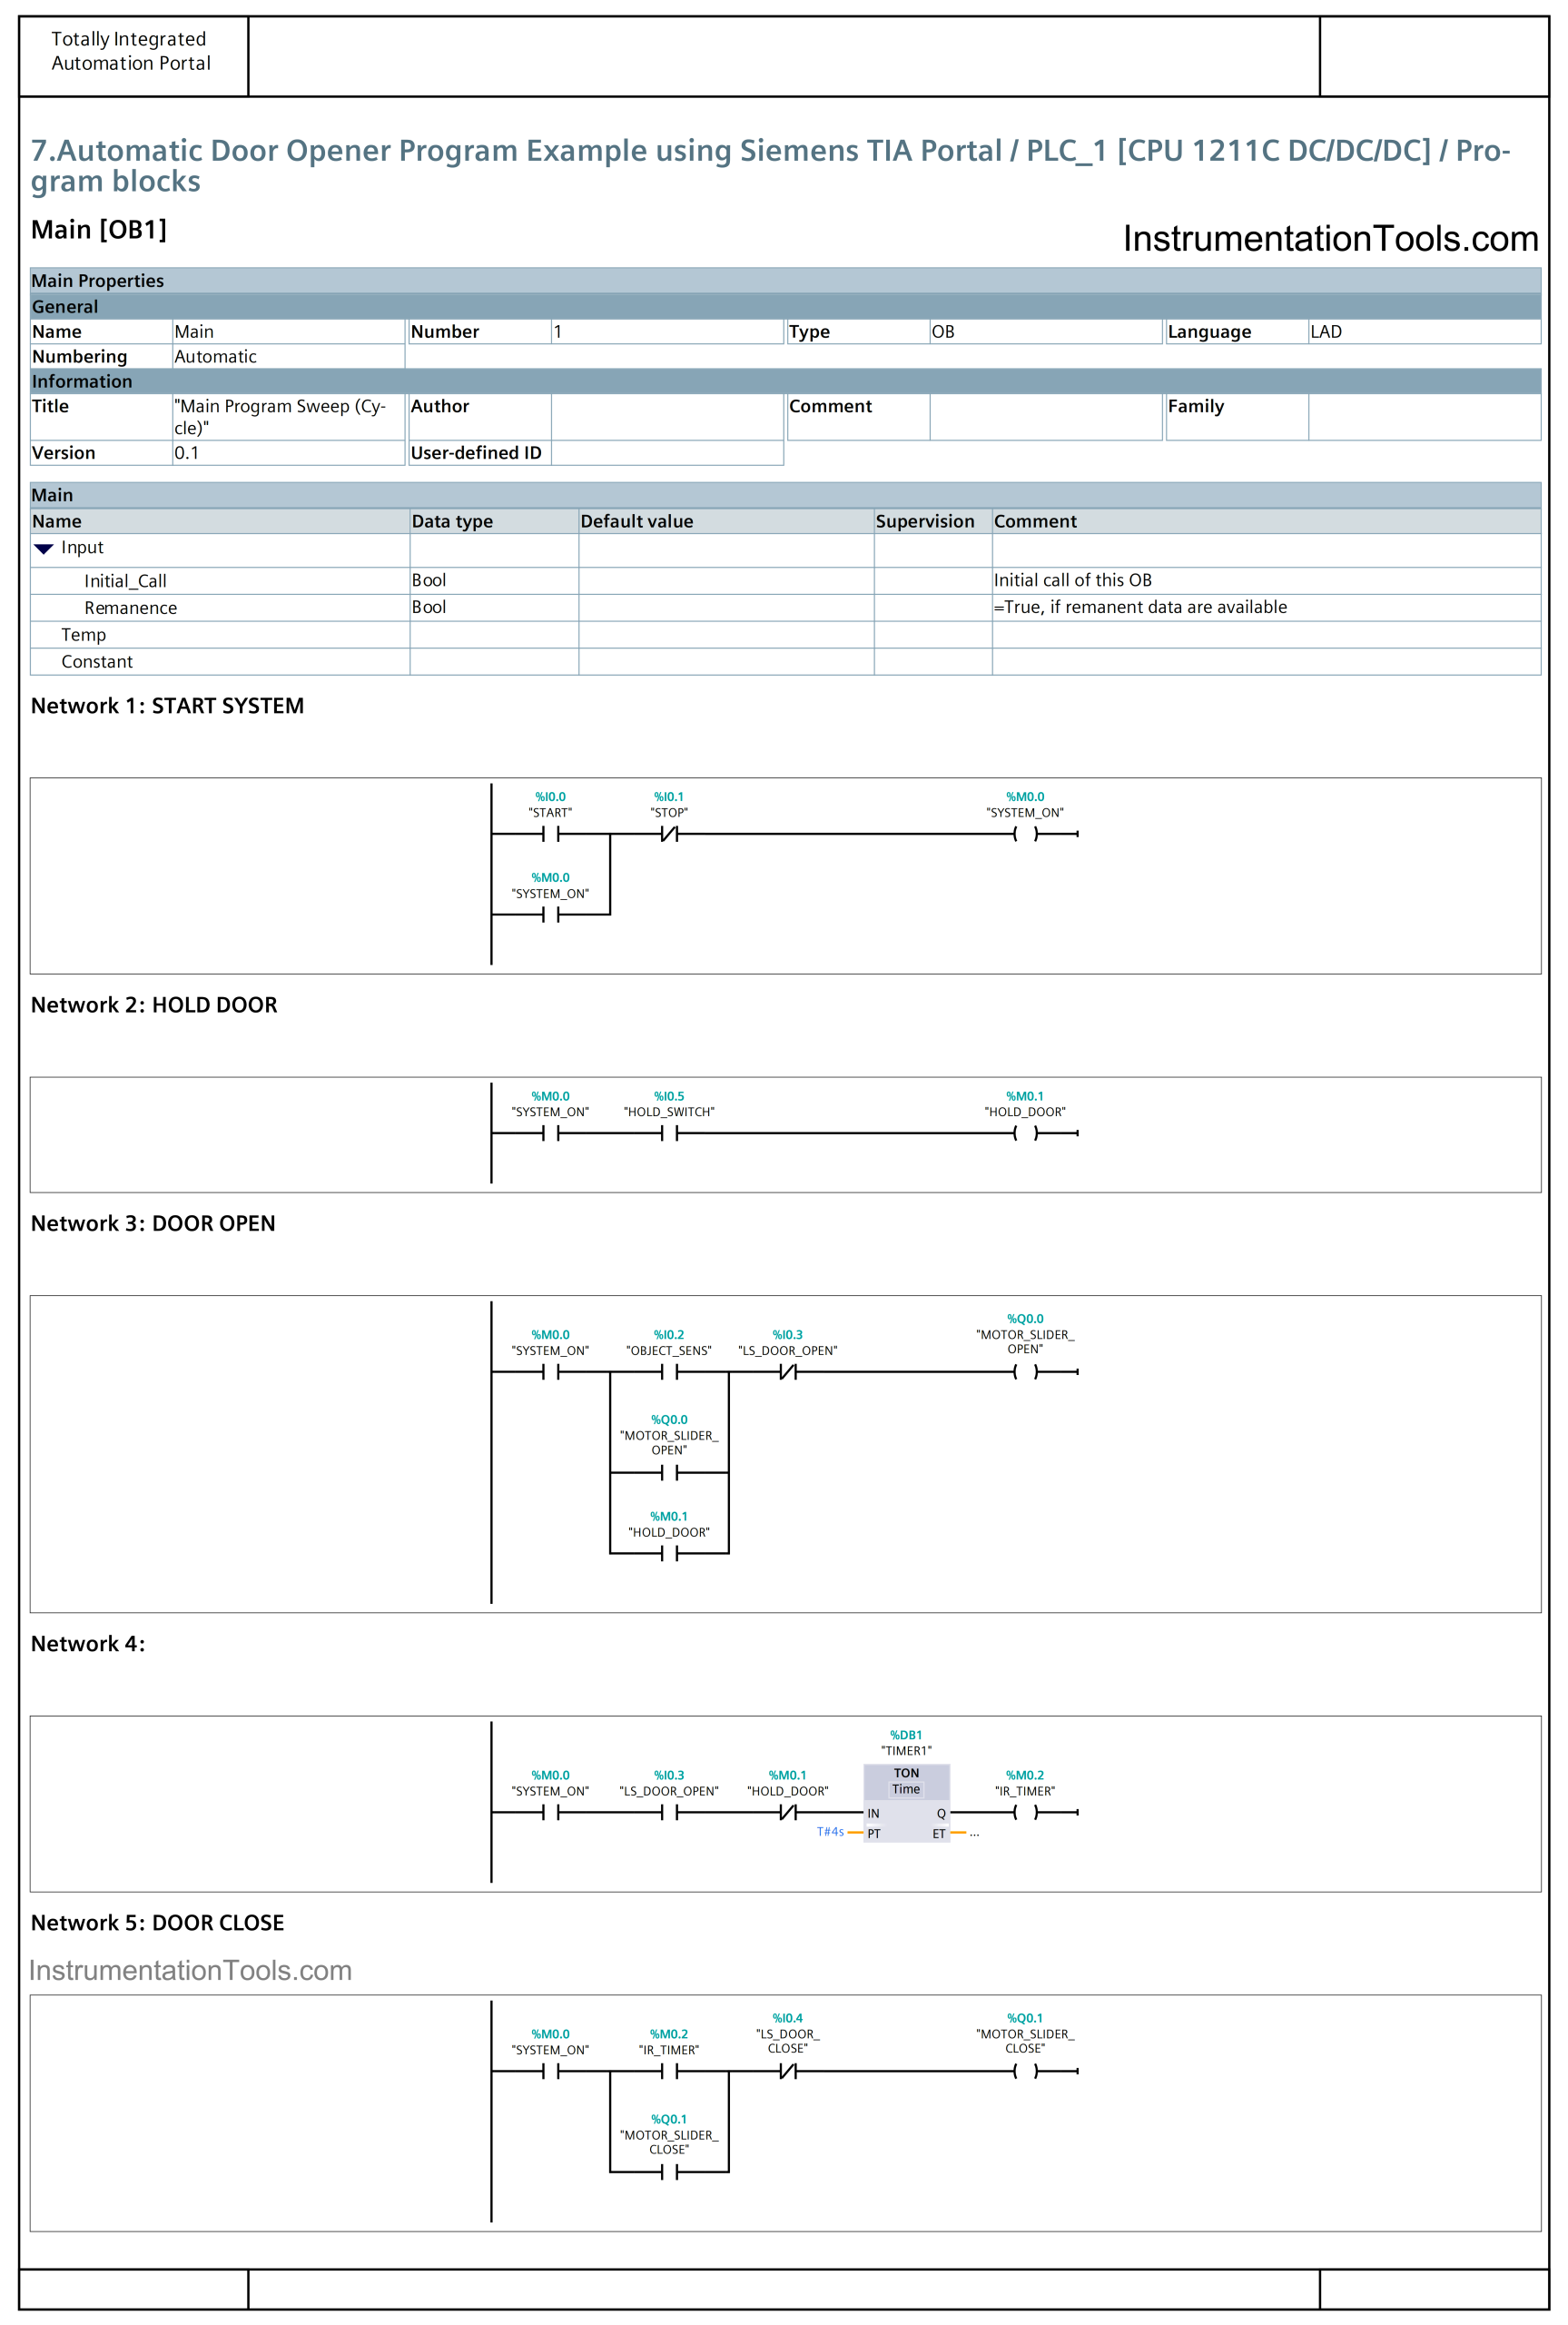
Task: Click the TON Time timer block
Action: 906,1803
